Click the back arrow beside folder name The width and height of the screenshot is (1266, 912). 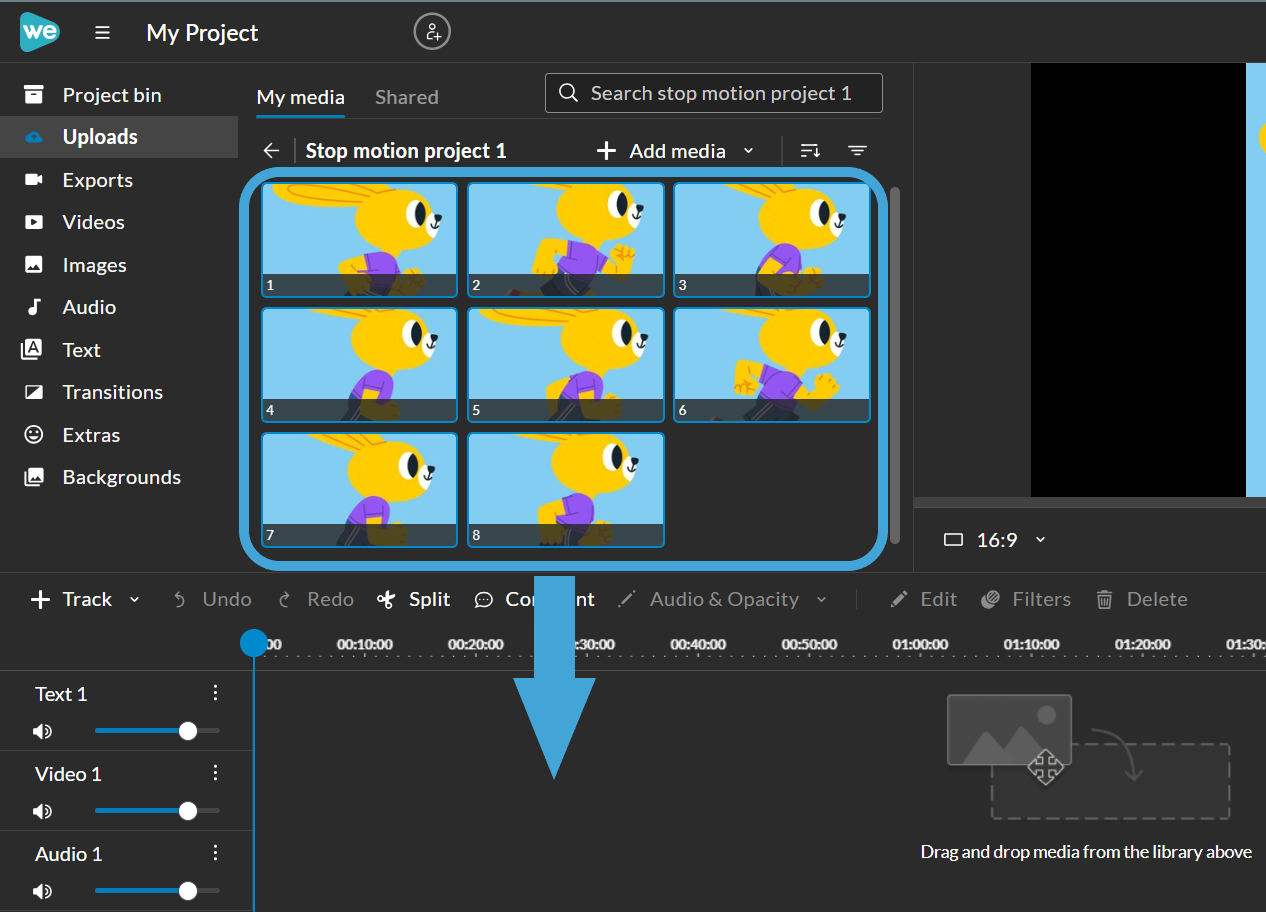[x=271, y=151]
